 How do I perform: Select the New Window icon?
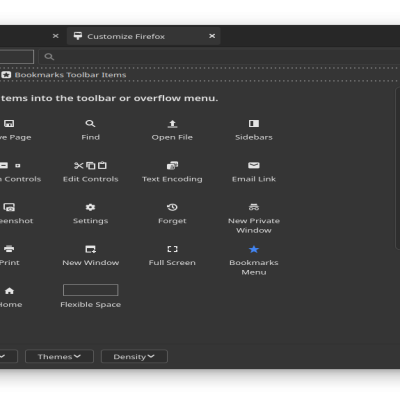(90, 249)
